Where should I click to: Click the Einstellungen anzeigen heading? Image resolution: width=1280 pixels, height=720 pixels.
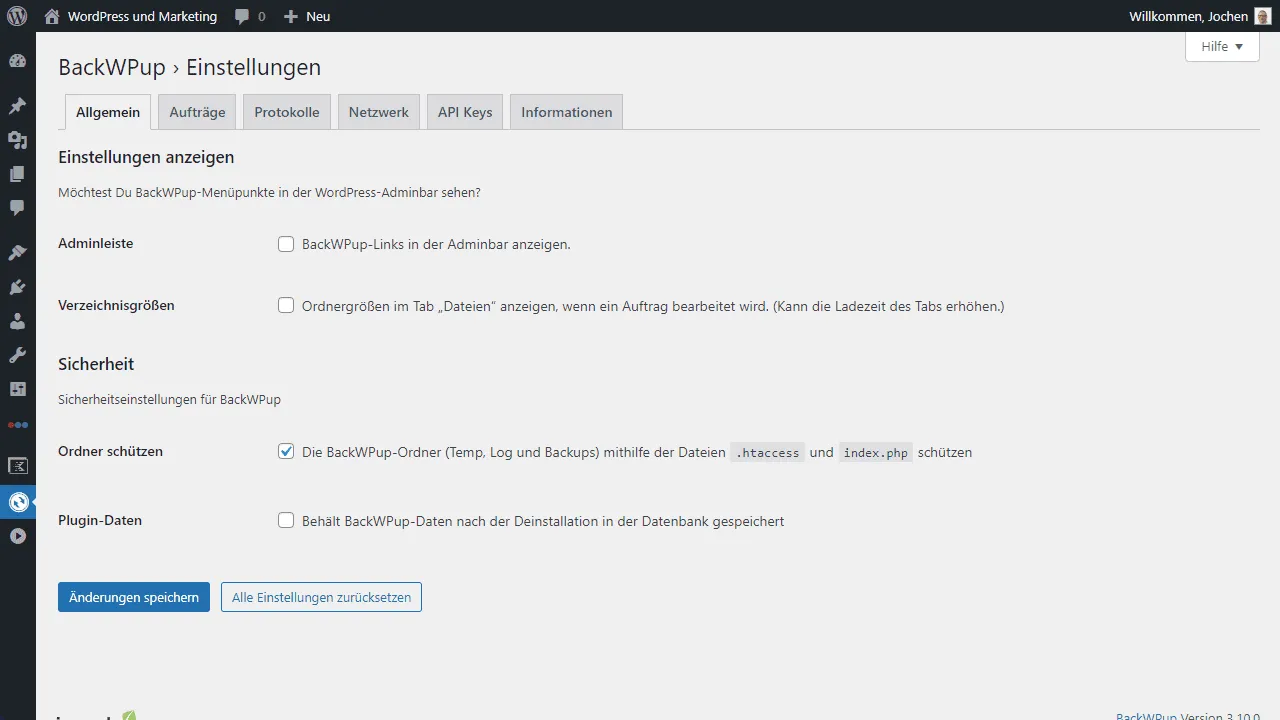[146, 157]
